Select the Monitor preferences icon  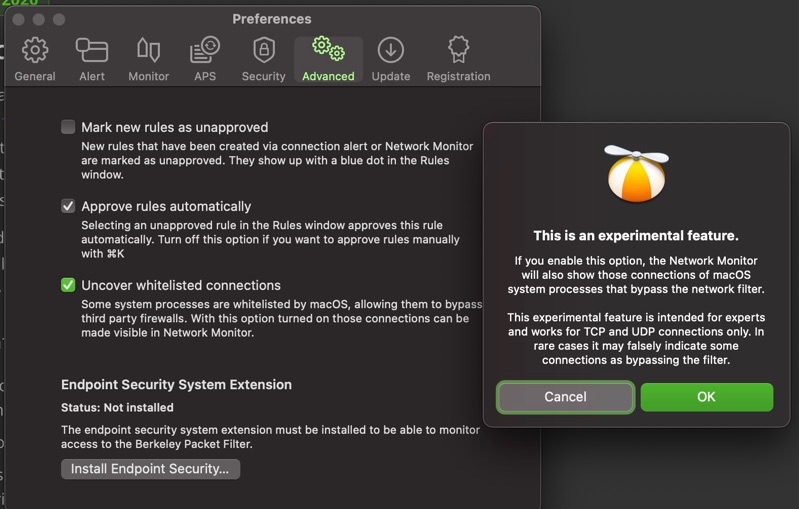point(148,59)
